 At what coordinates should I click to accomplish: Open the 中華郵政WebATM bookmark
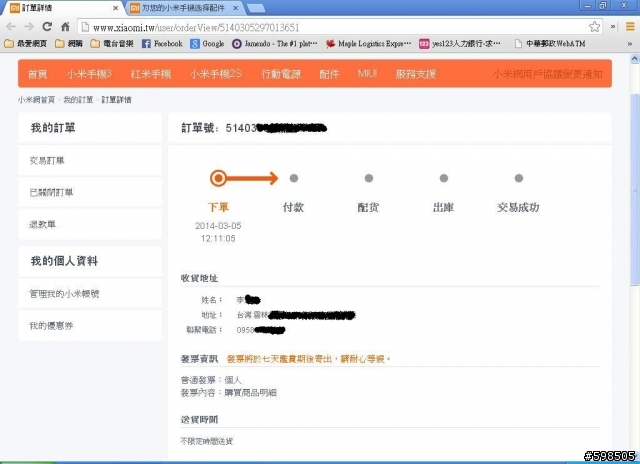550,44
